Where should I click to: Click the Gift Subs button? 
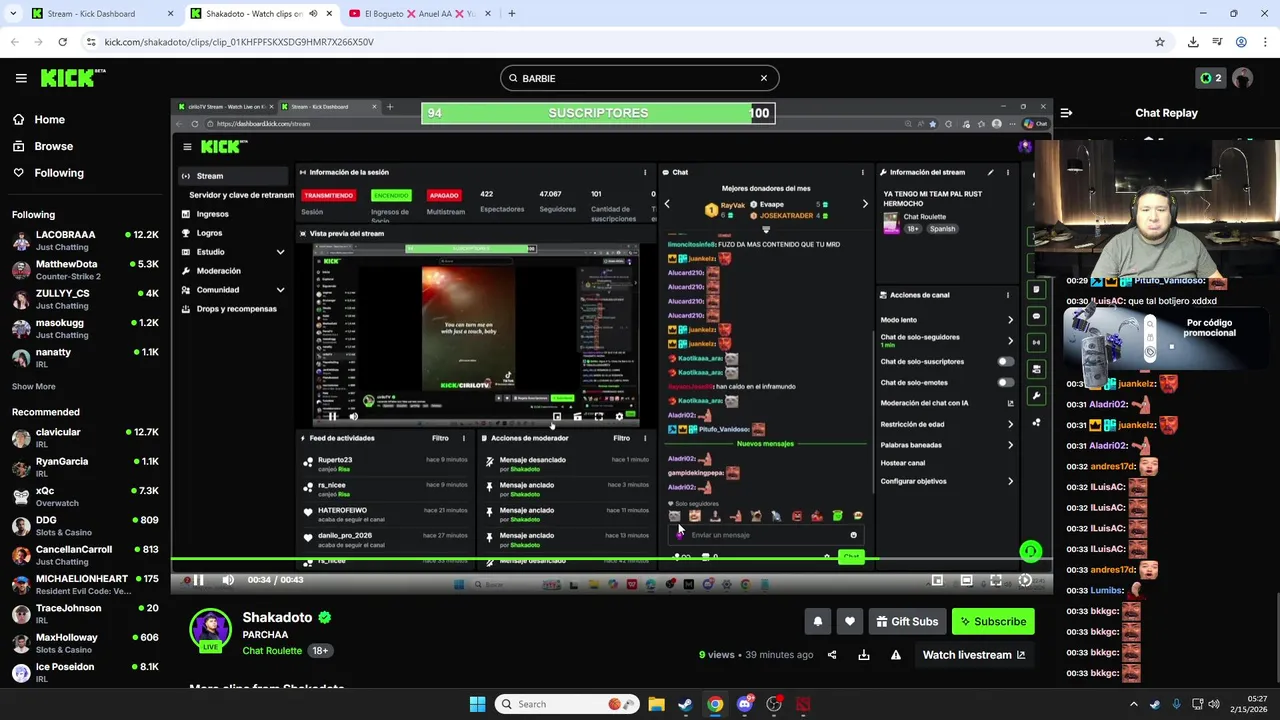point(907,621)
